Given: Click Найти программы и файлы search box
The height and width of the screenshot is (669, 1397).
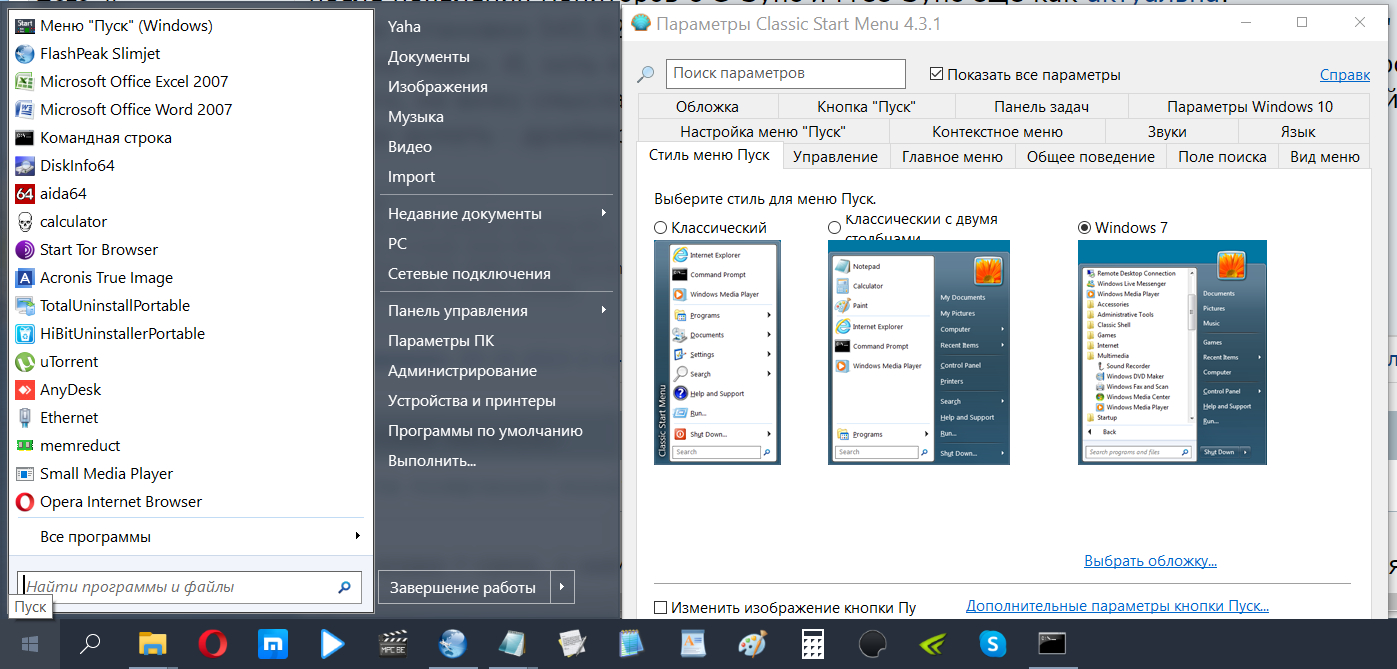Looking at the screenshot, I should coord(190,588).
